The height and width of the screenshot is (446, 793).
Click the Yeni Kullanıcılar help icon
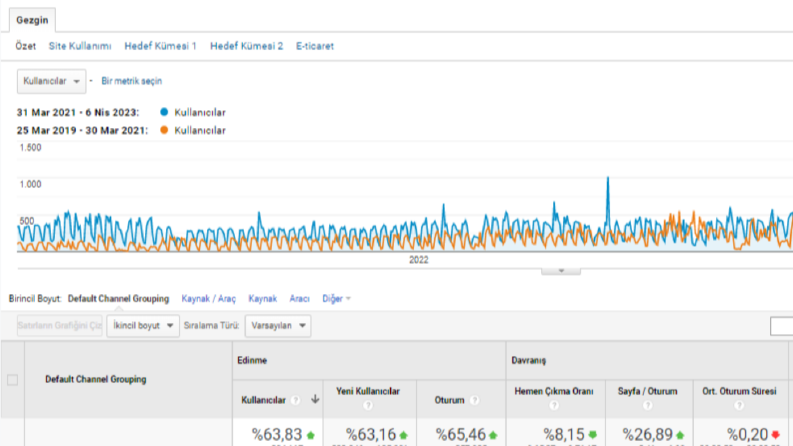pos(368,405)
